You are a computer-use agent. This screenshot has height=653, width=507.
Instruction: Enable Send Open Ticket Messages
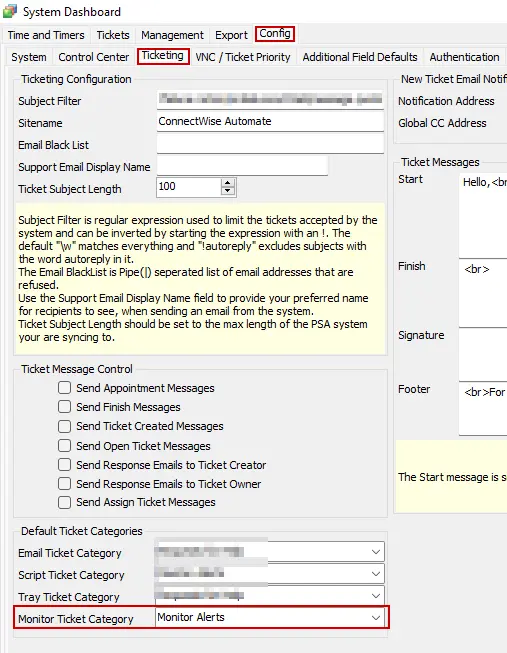[x=65, y=446]
